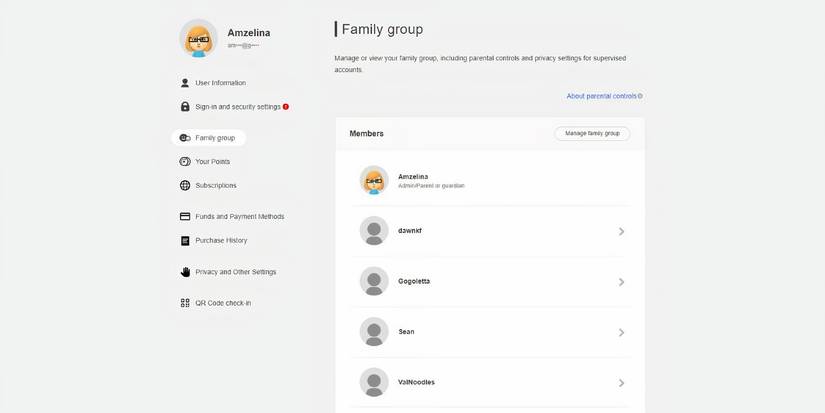Image resolution: width=825 pixels, height=413 pixels.
Task: Click the Sign-in and security lock icon
Action: [x=185, y=107]
